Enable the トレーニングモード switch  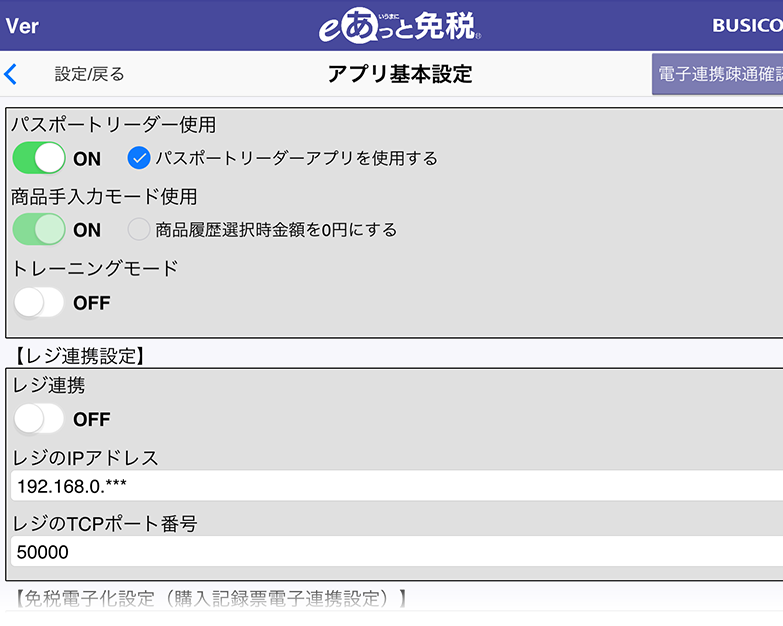coord(39,302)
